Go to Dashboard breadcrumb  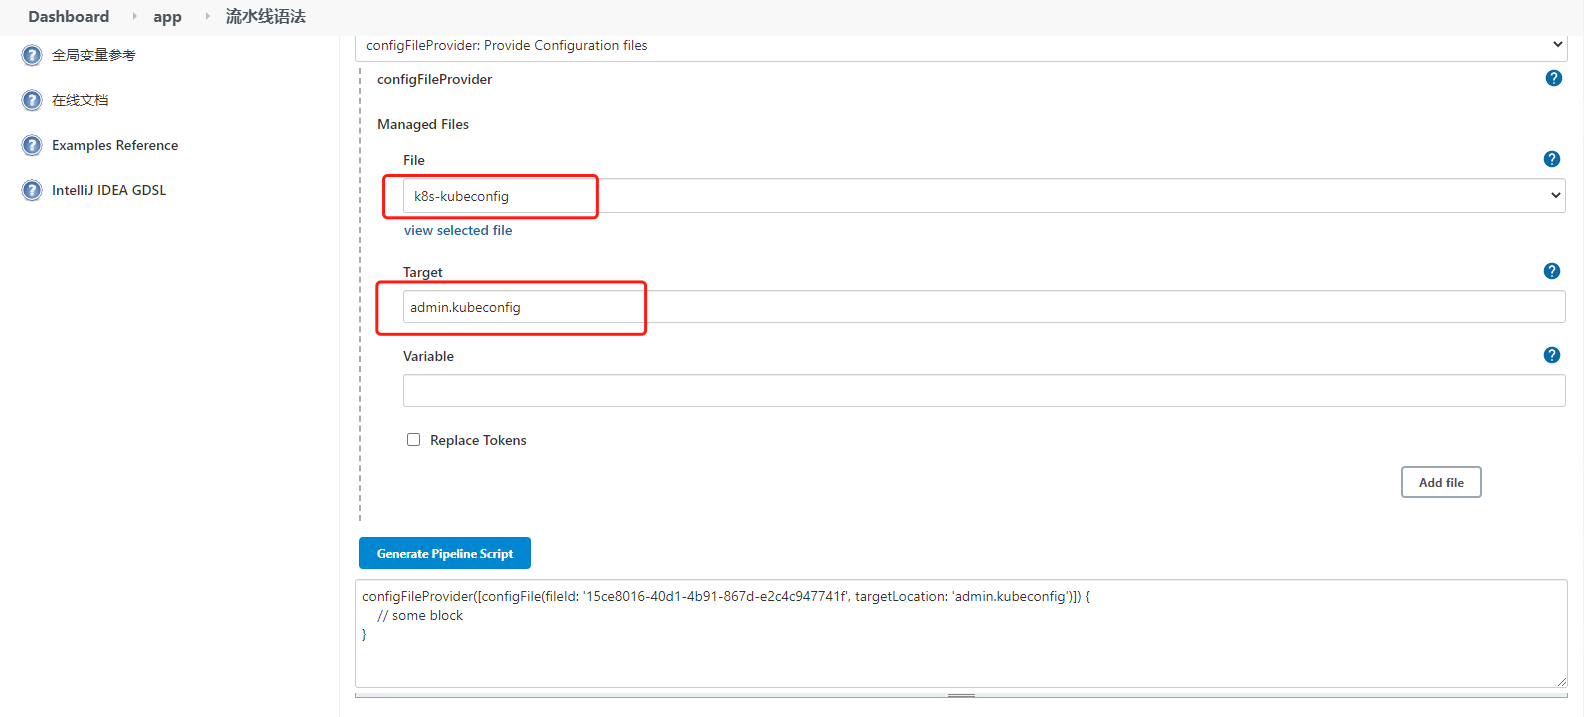(x=68, y=17)
